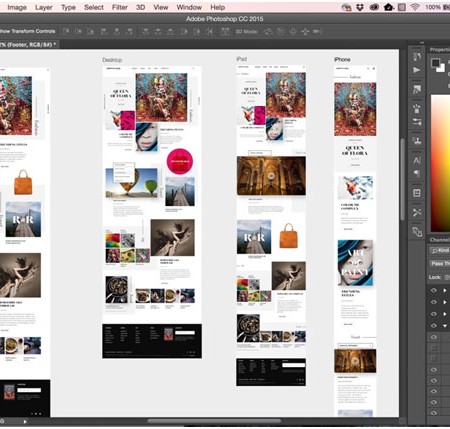The height and width of the screenshot is (429, 450).
Task: Open the Select menu
Action: point(94,7)
